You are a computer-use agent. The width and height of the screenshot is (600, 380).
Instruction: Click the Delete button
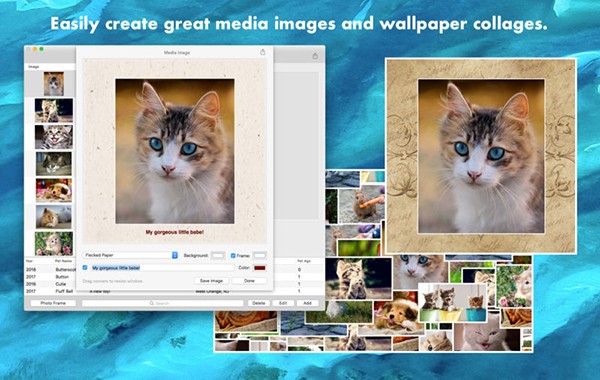pyautogui.click(x=259, y=303)
